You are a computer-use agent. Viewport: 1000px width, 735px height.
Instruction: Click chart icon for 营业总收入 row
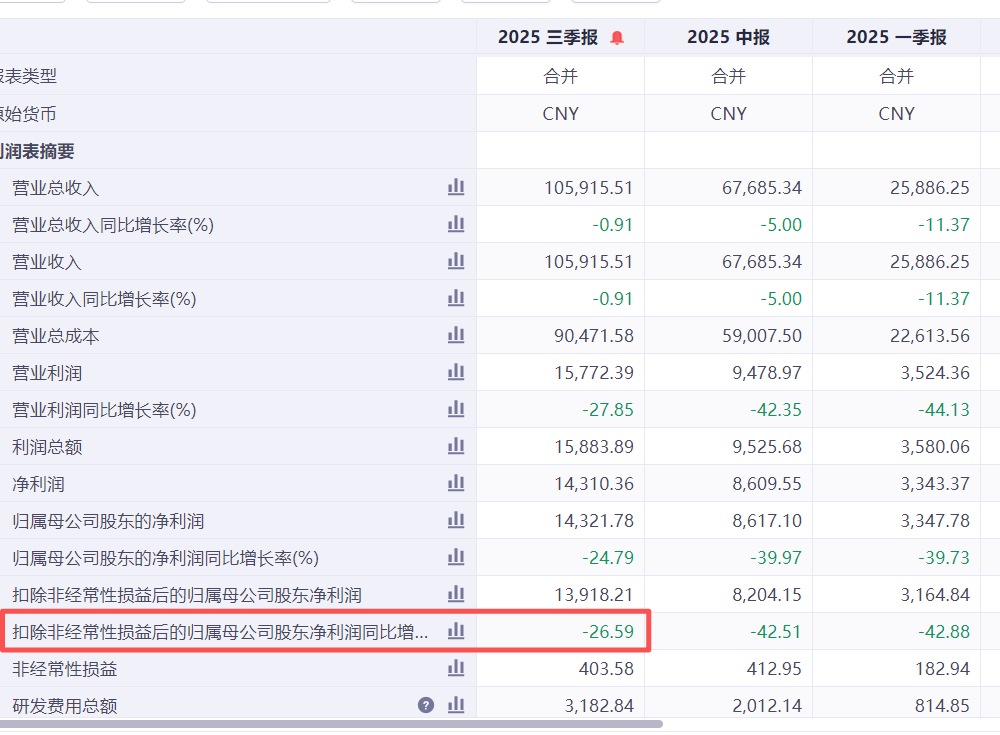click(456, 187)
